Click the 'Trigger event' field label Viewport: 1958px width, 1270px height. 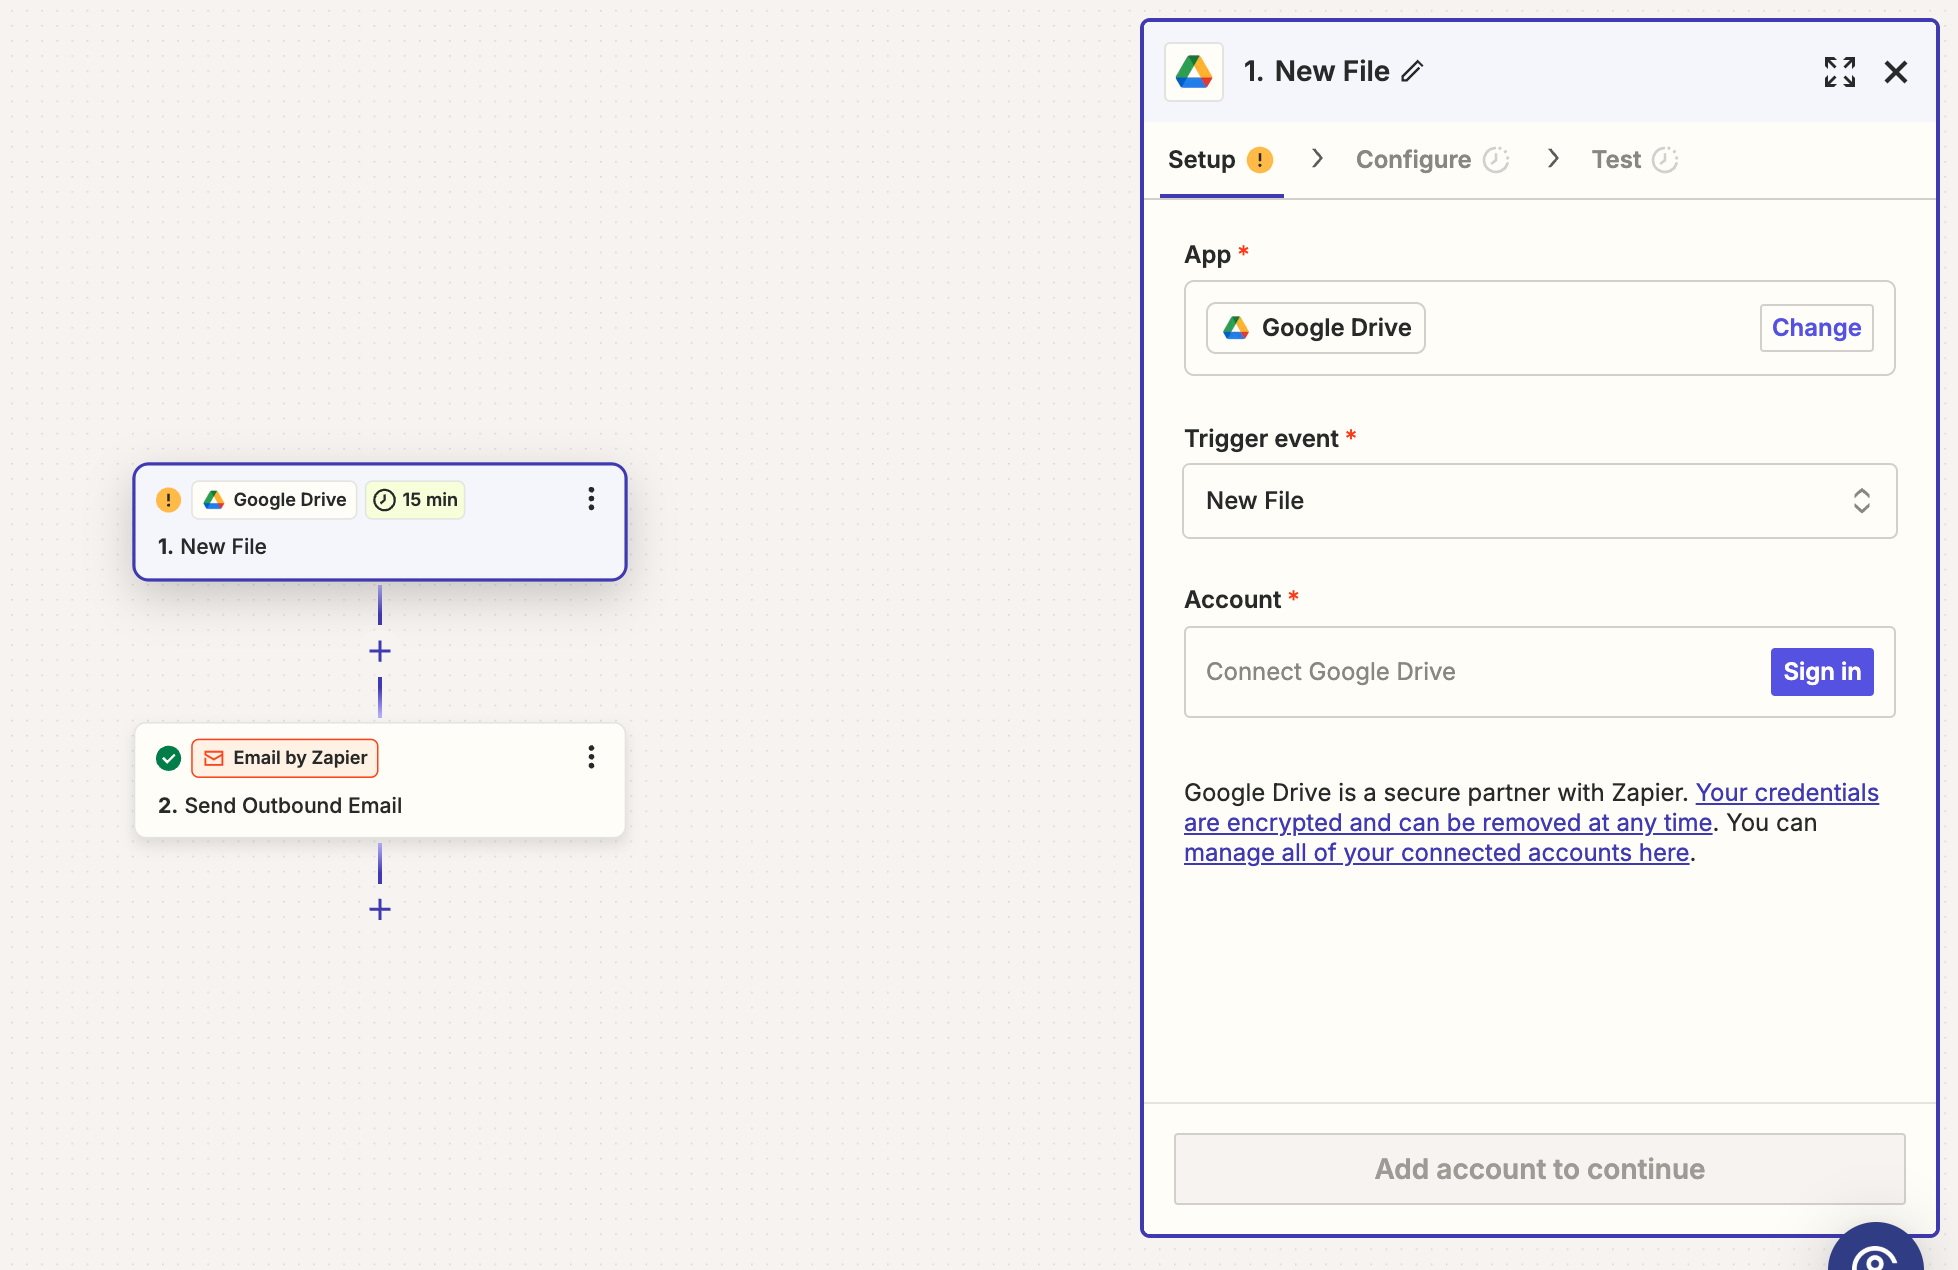1261,439
